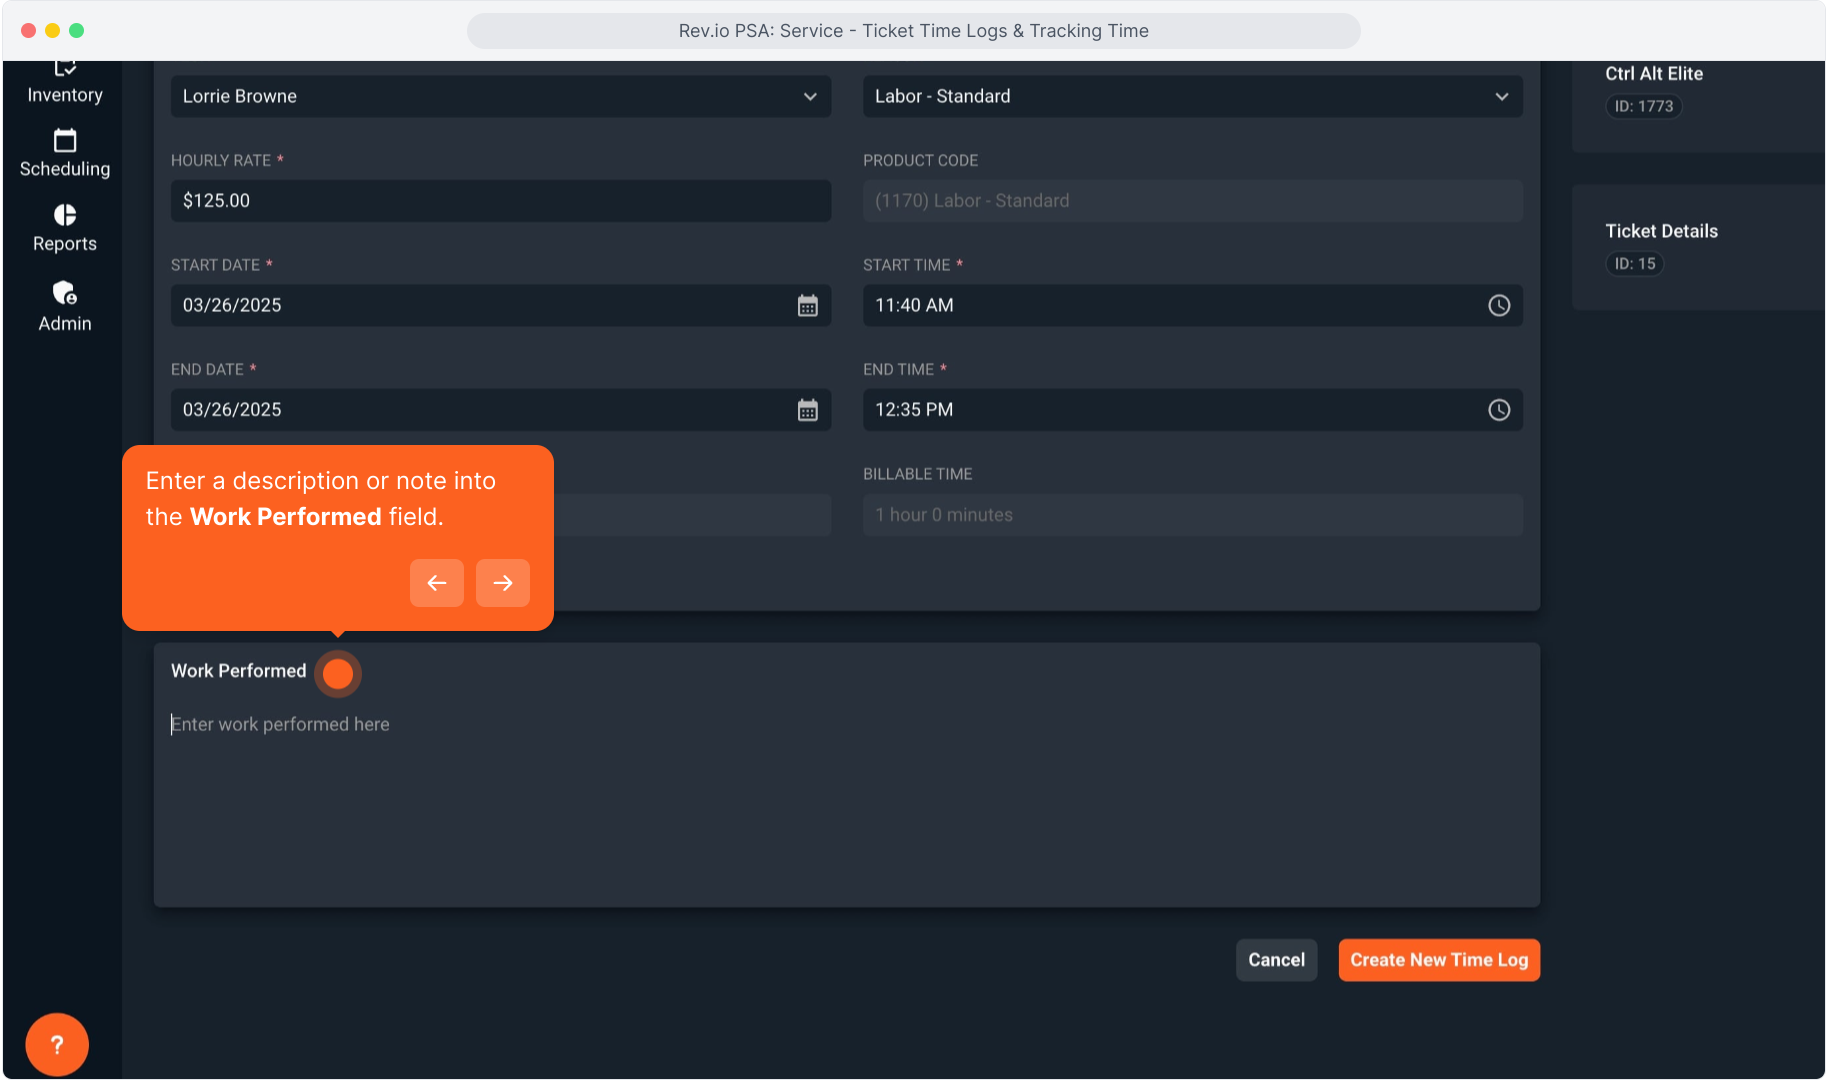This screenshot has width=1828, height=1080.
Task: Expand the Lorrie Browne dropdown
Action: (x=500, y=97)
